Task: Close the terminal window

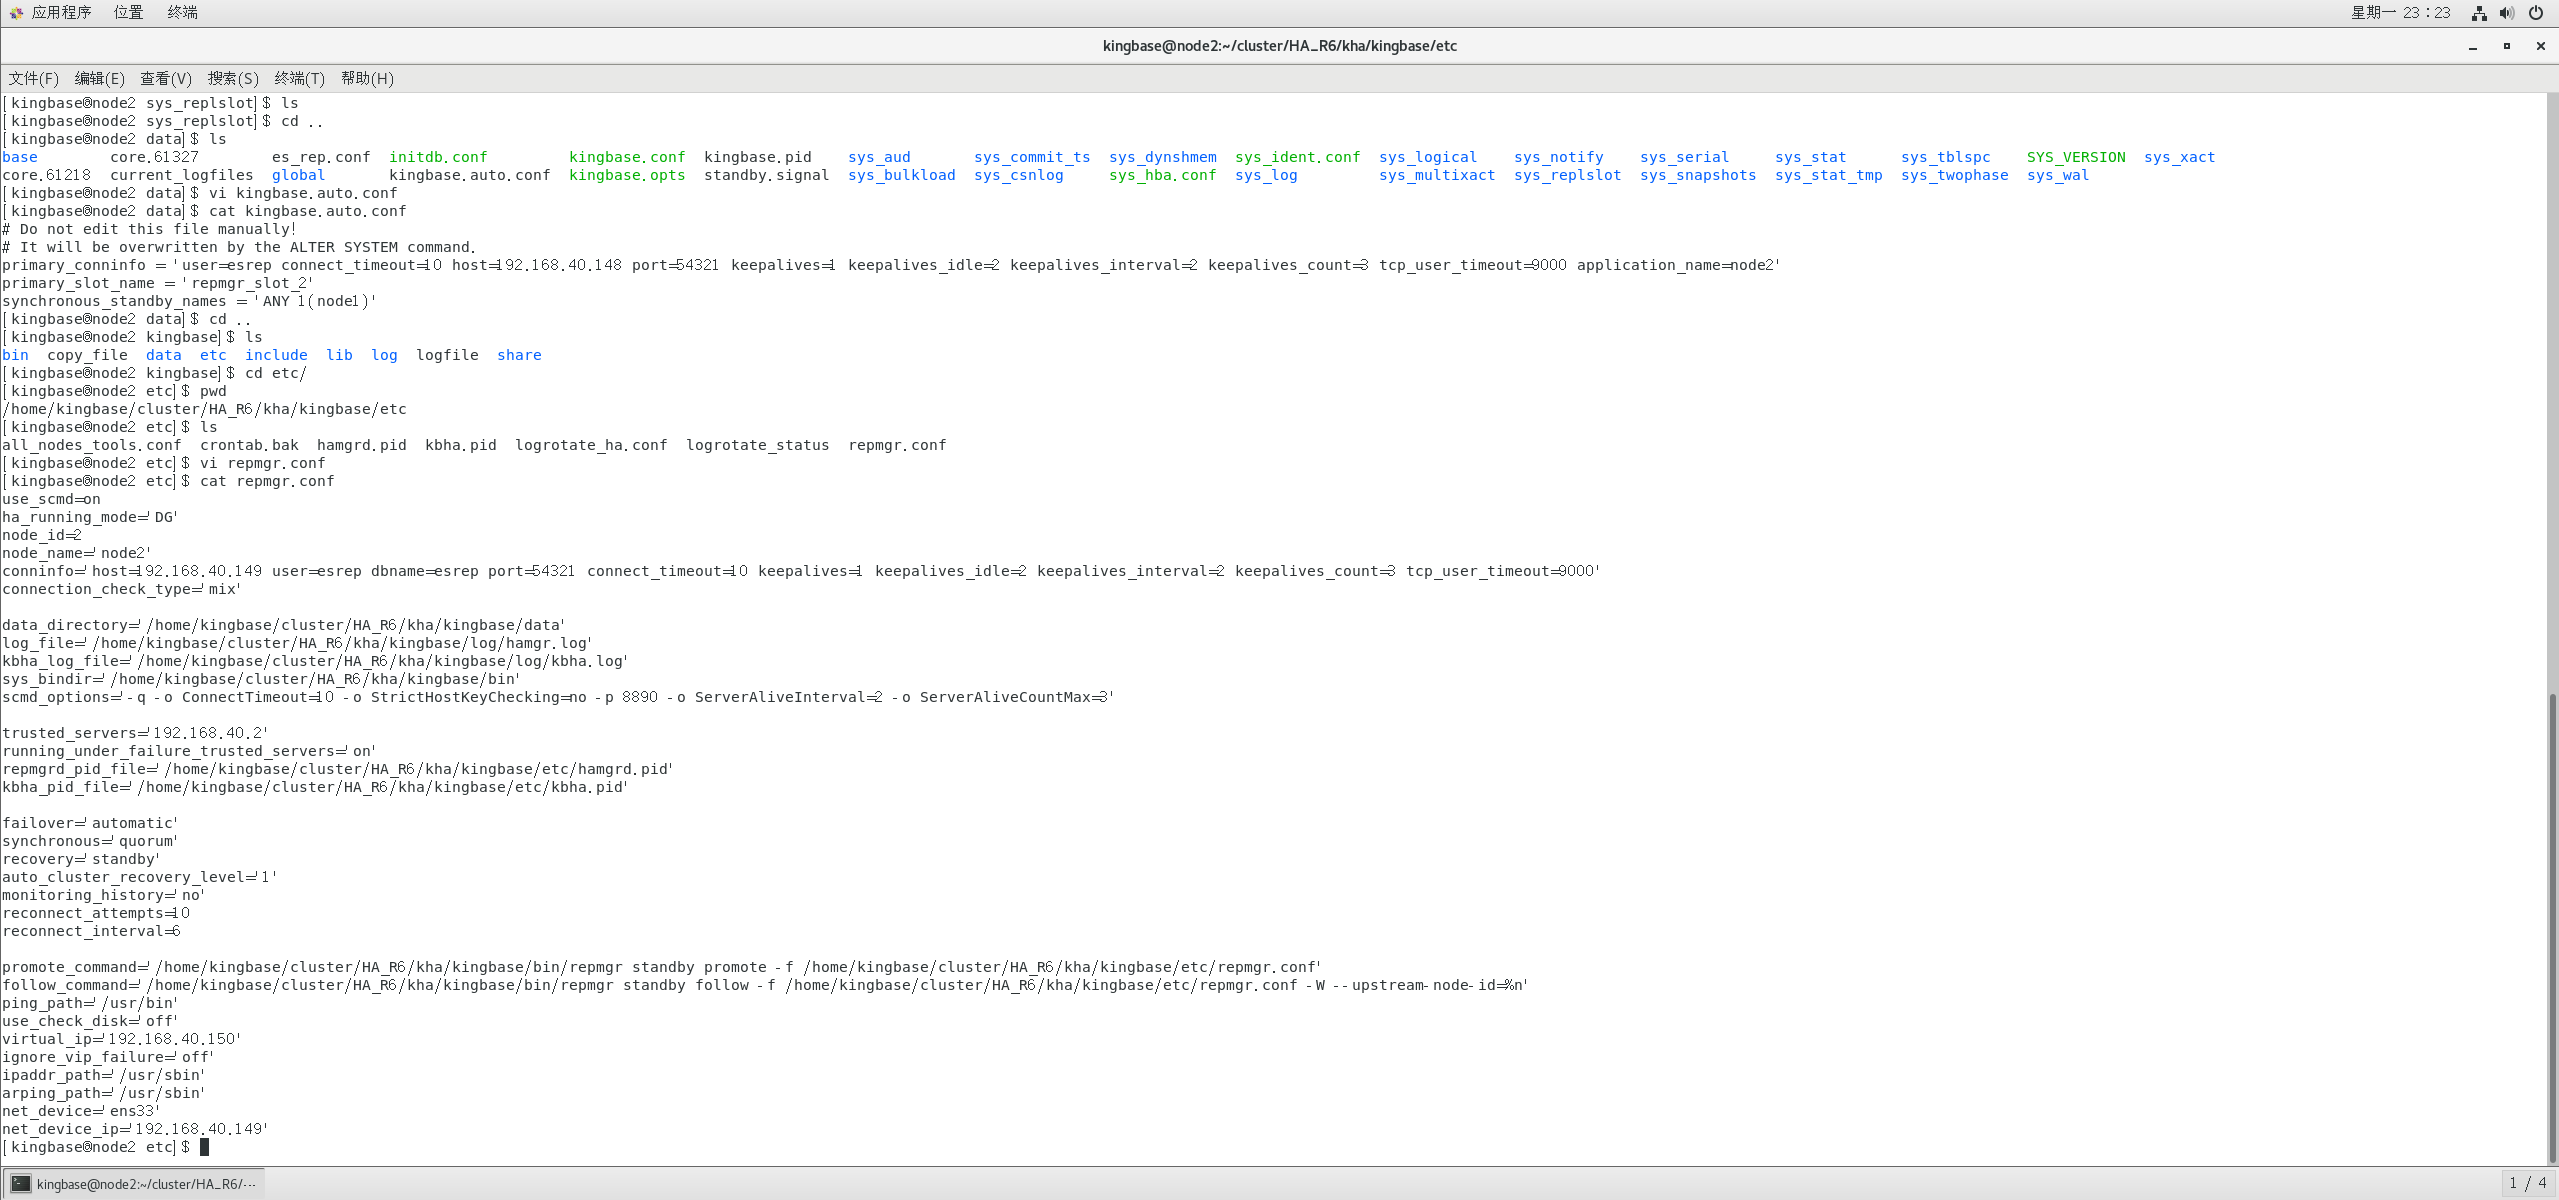Action: coord(2540,46)
